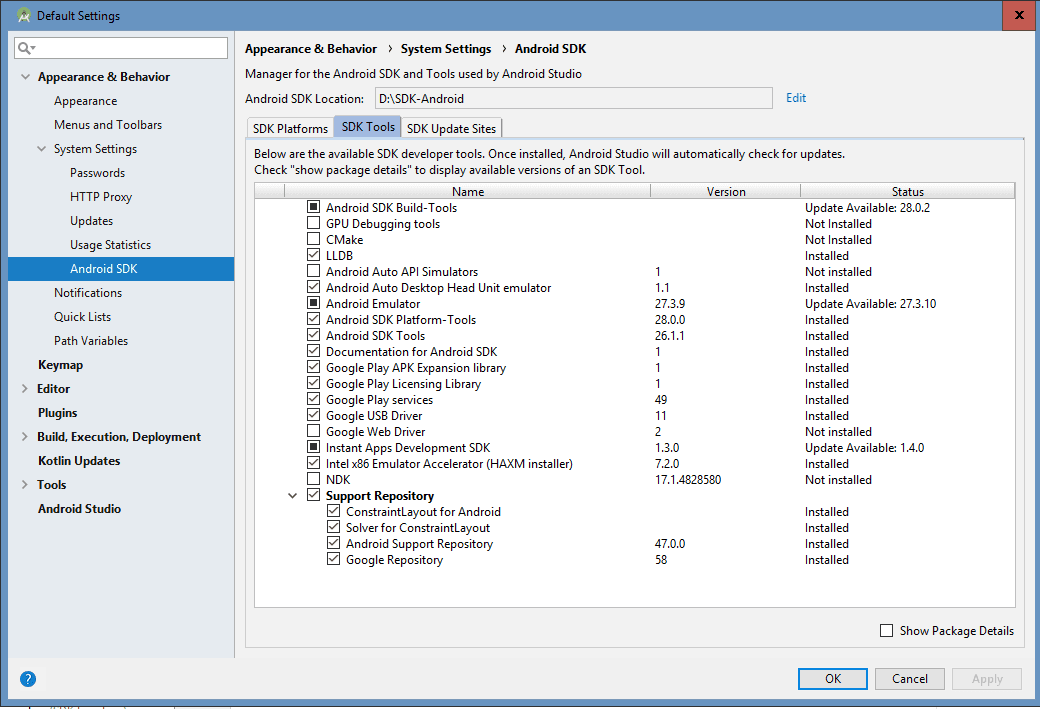Open Plugins settings
Image resolution: width=1040 pixels, height=709 pixels.
[58, 413]
